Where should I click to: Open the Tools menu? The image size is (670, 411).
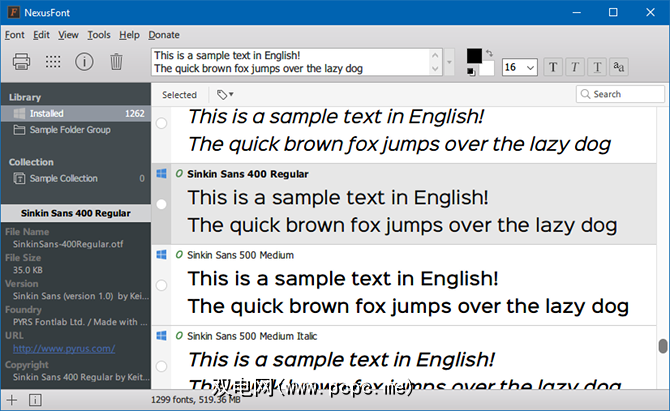99,34
